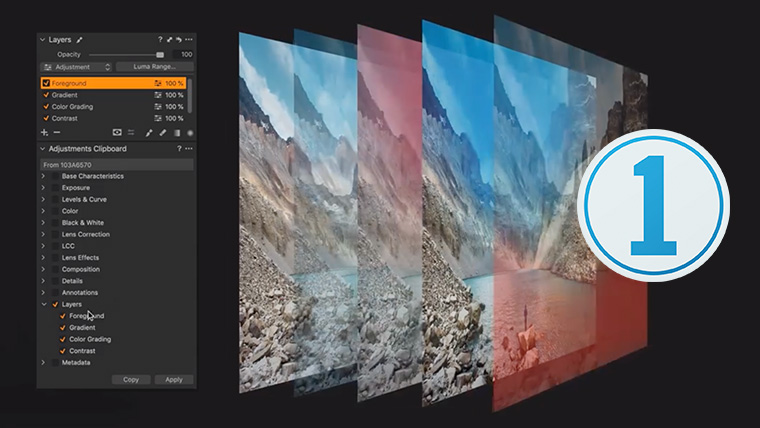Viewport: 760px width, 428px height.
Task: Collapse the clipboard Layers group
Action: [x=44, y=304]
